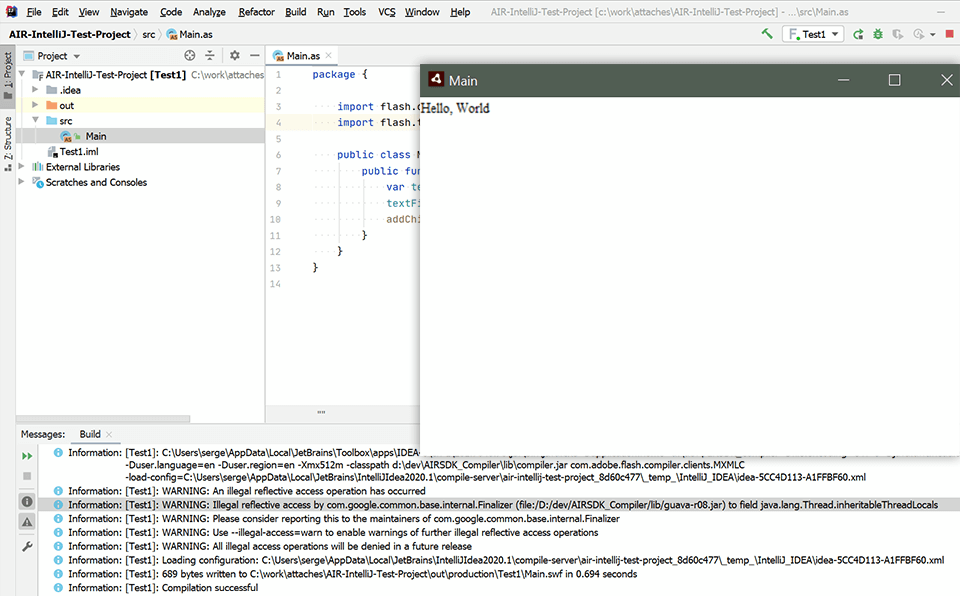Hide the Project tool window
Screen dimensions: 960x596
pyautogui.click(x=255, y=56)
